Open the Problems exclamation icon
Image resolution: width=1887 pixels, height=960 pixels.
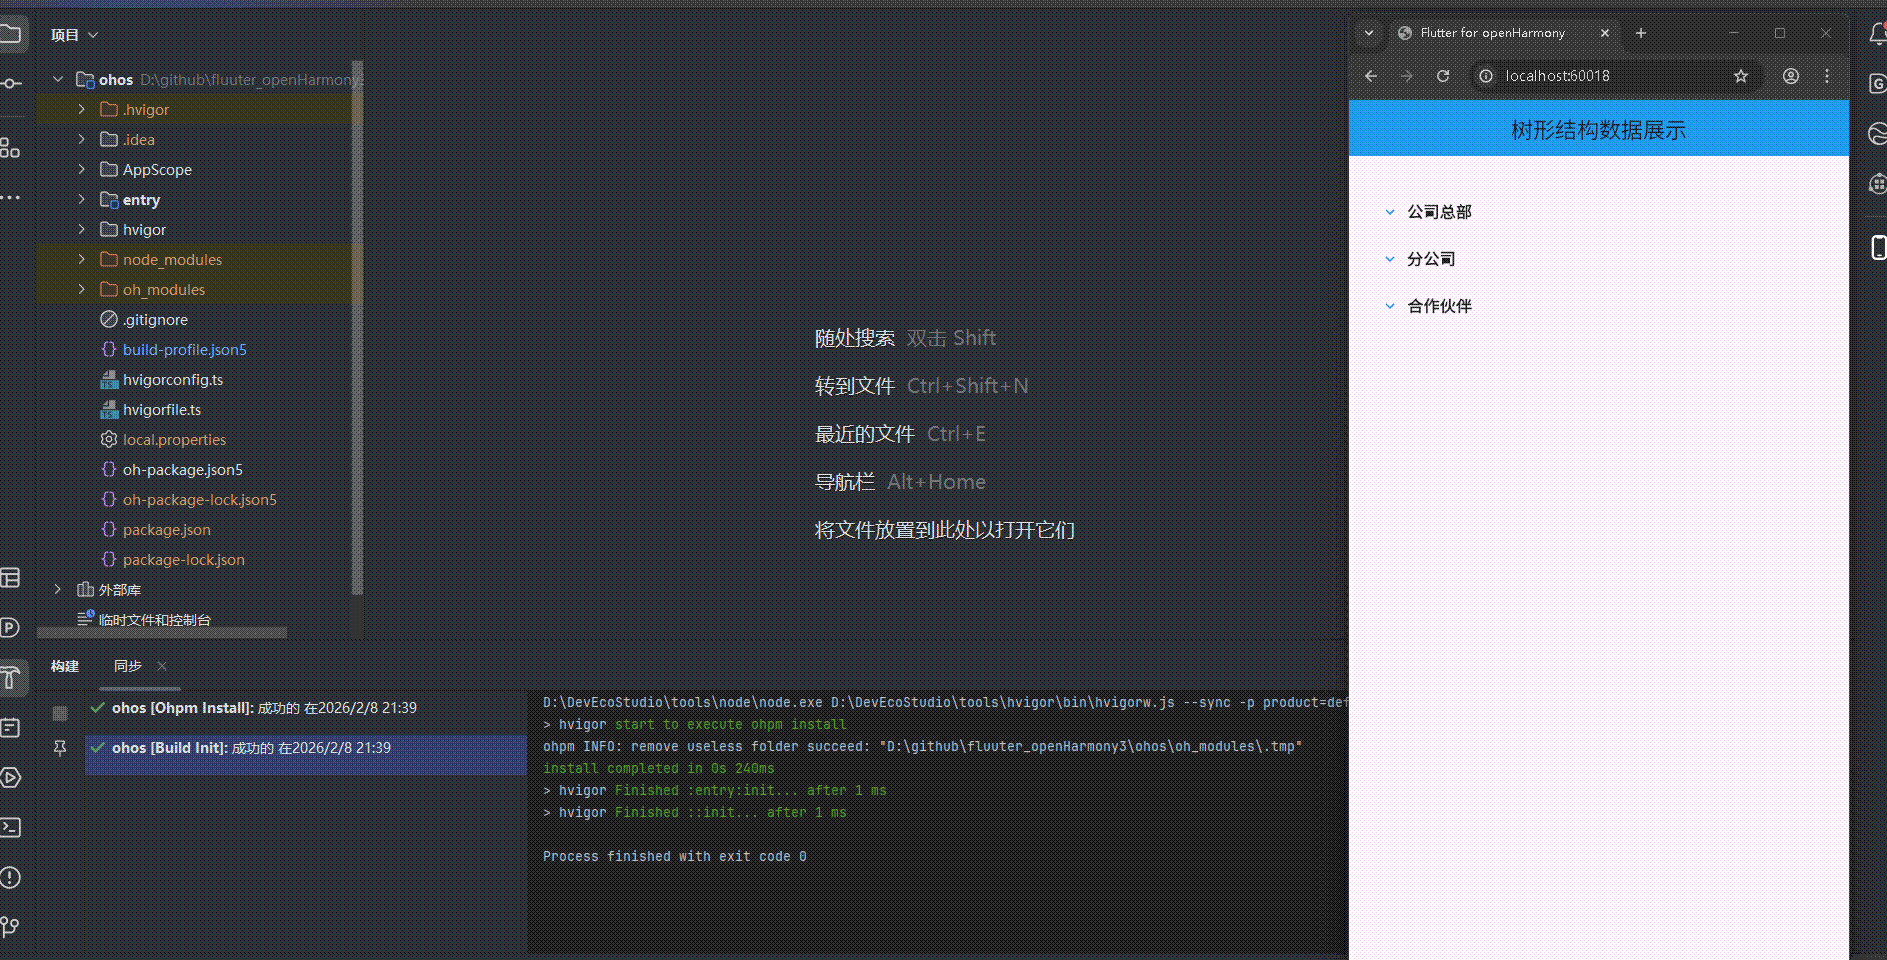[10, 878]
